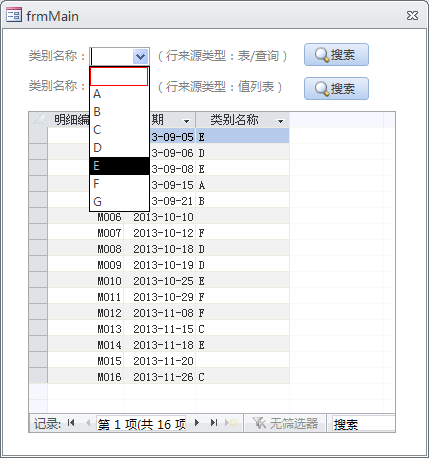Screen dimensions: 429x458
Task: Click the new blank record icon
Action: coord(231,423)
